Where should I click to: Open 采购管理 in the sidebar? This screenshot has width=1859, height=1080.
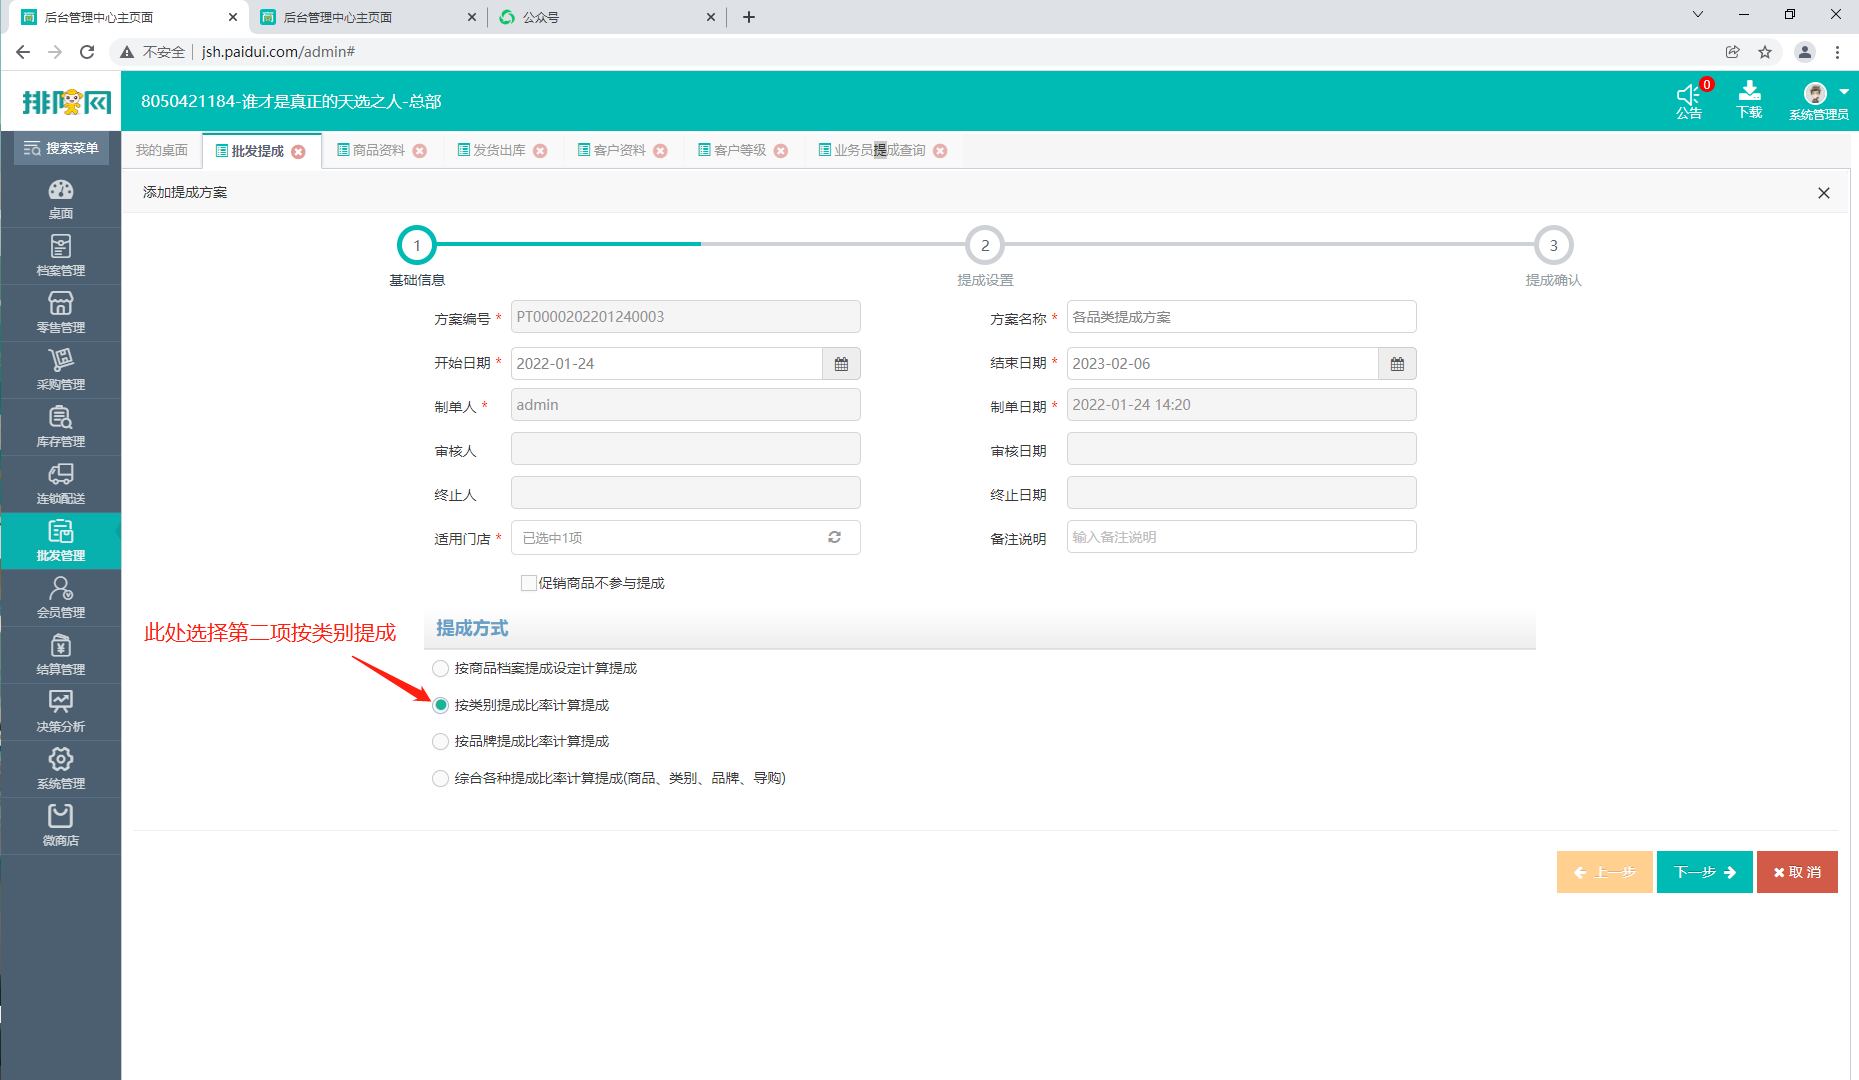61,370
